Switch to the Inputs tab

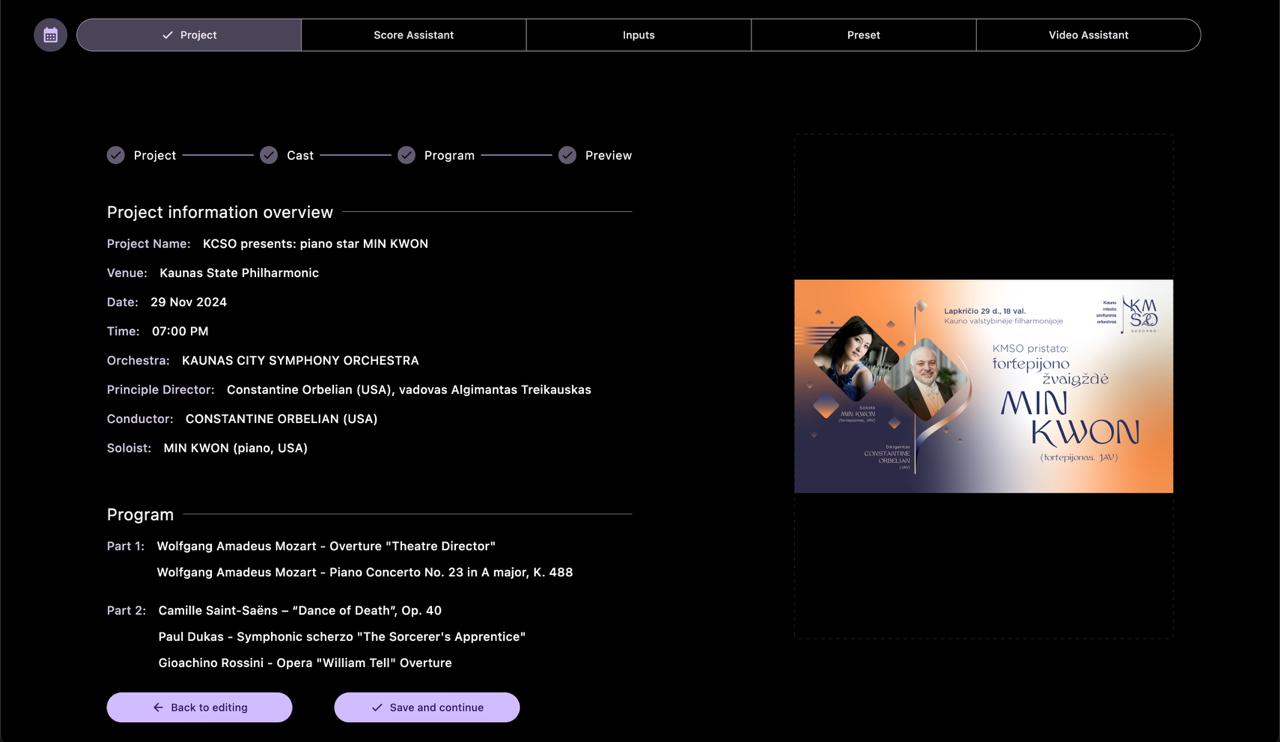(638, 34)
